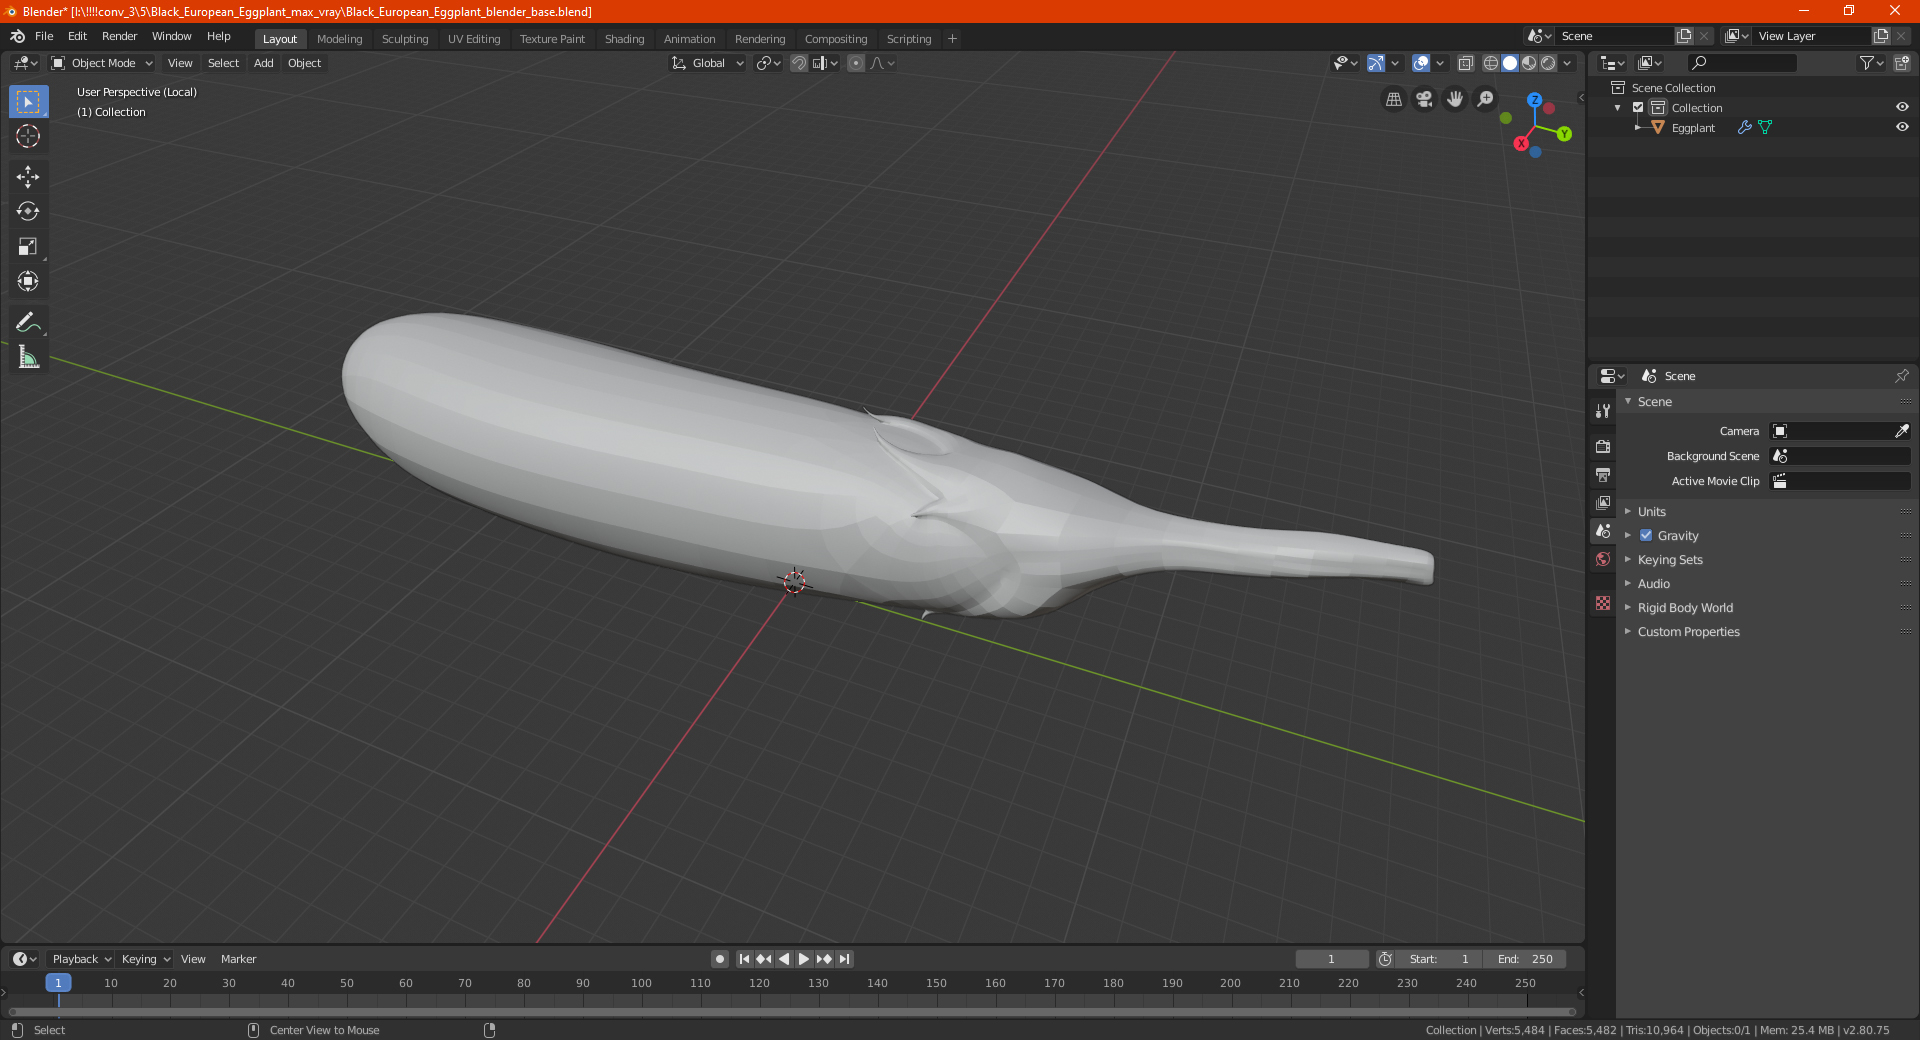1920x1040 pixels.
Task: Click the Marker menu in timeline
Action: click(238, 959)
